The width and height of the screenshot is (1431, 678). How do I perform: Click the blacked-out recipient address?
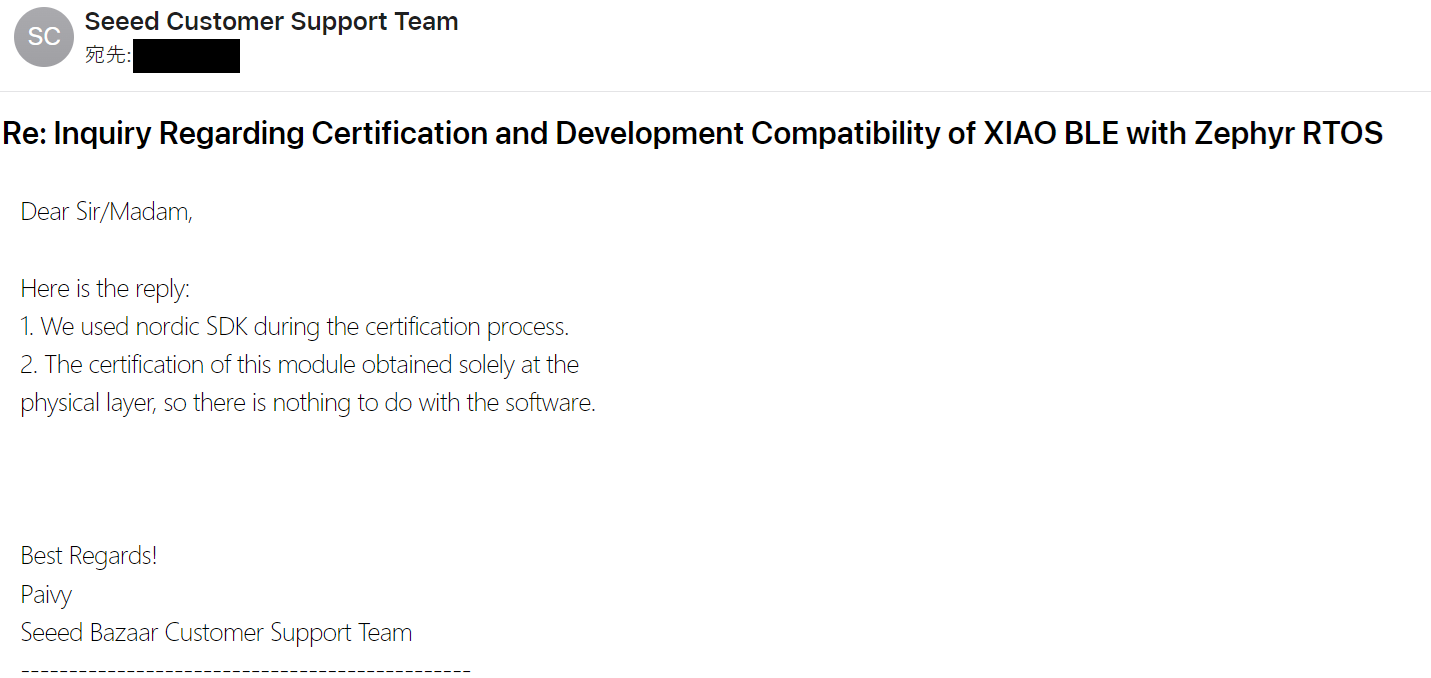(x=186, y=56)
